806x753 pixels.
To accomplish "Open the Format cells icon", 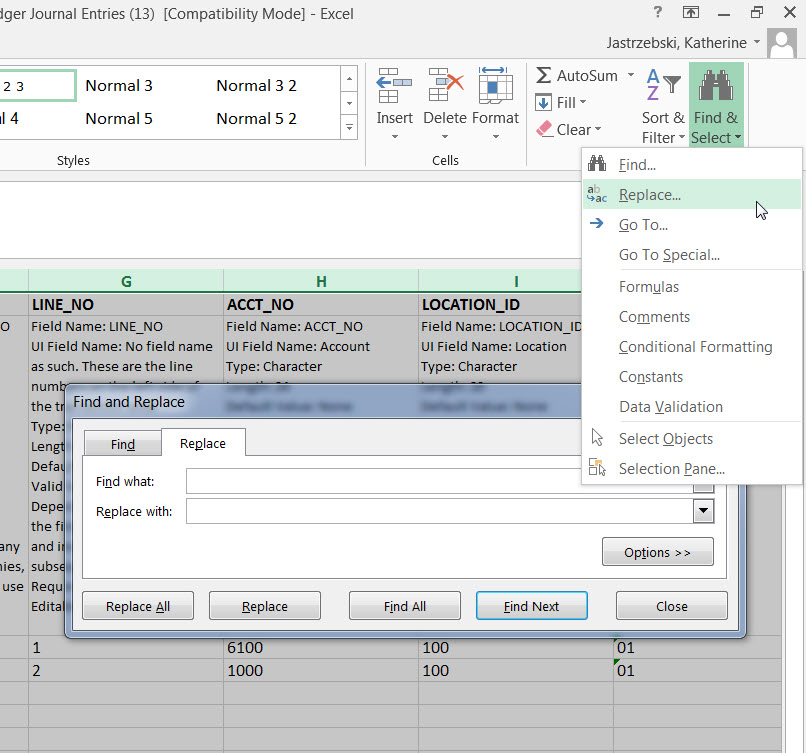I will (x=495, y=87).
